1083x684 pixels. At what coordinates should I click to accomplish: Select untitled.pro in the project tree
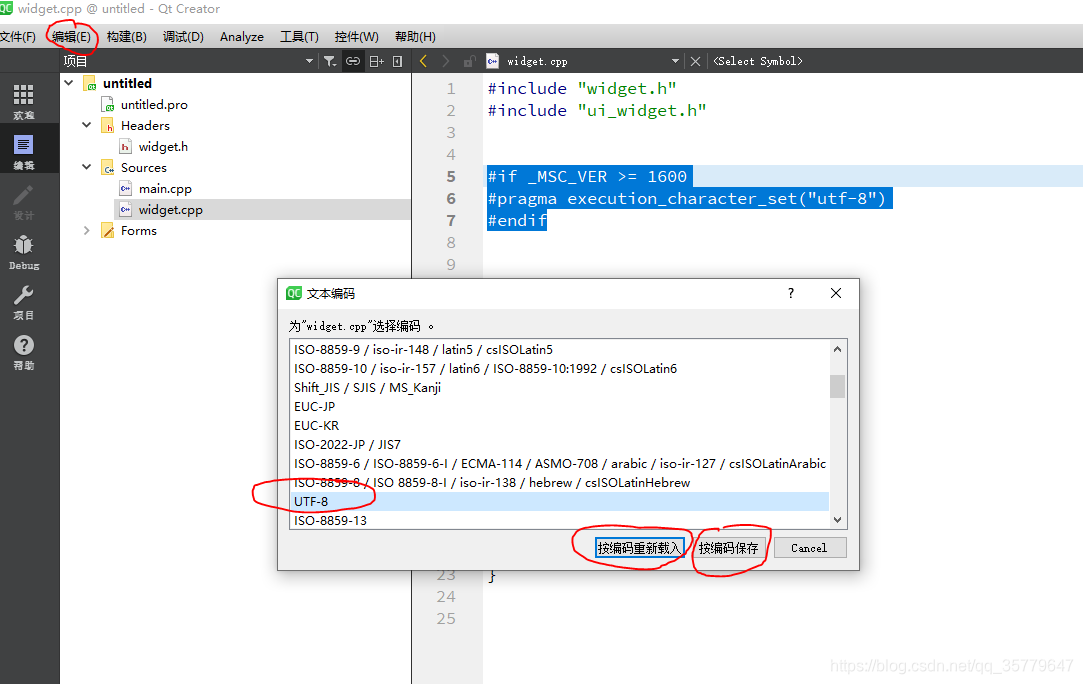(154, 104)
